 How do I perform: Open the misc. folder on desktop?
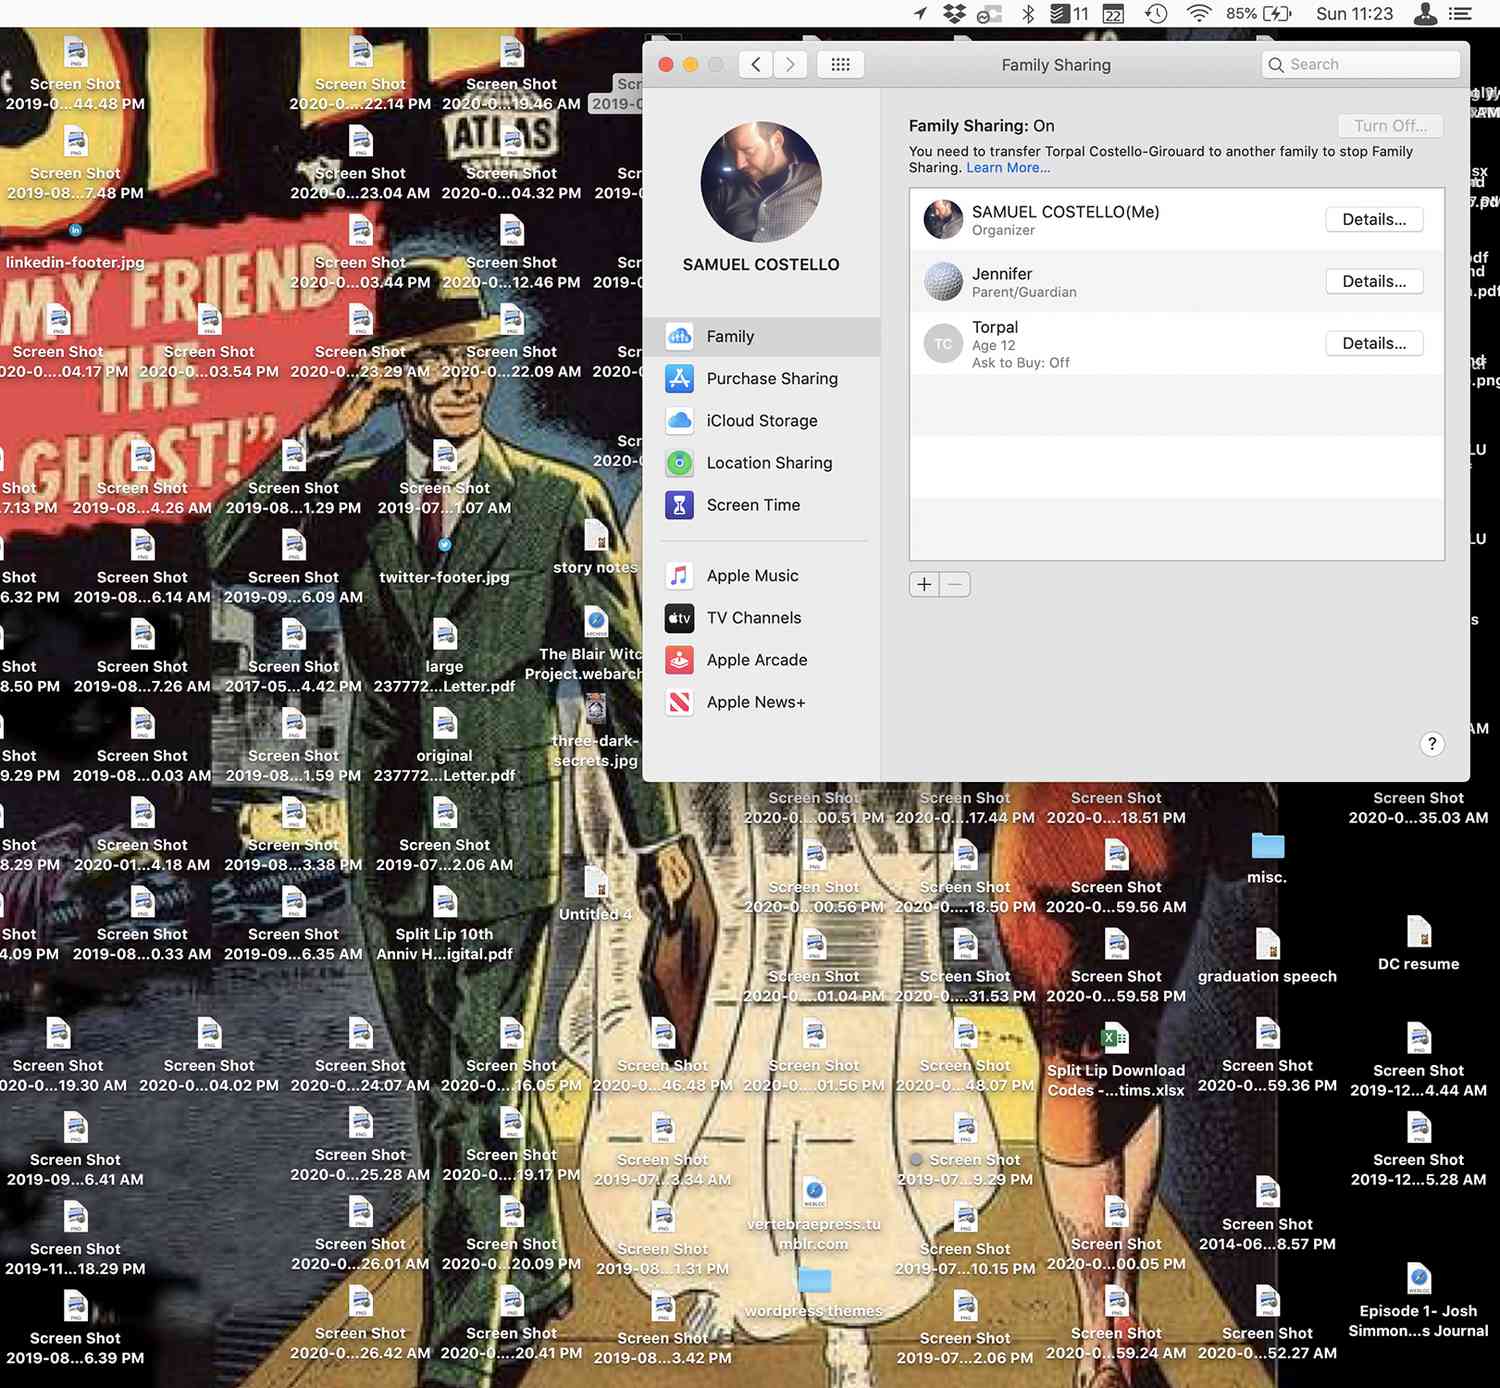(x=1267, y=847)
